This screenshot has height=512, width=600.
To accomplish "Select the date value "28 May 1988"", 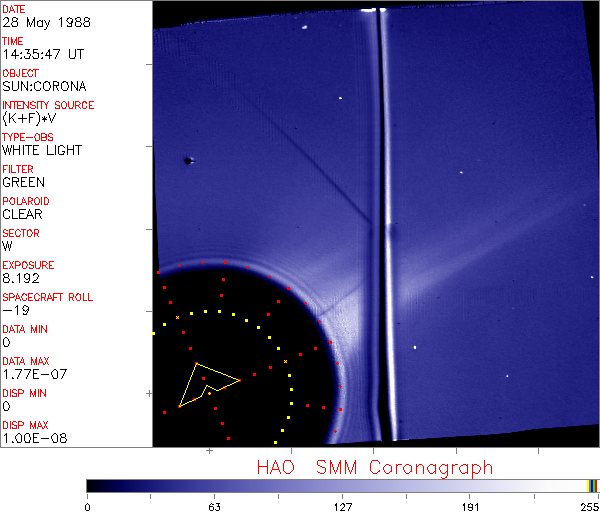I will (46, 22).
